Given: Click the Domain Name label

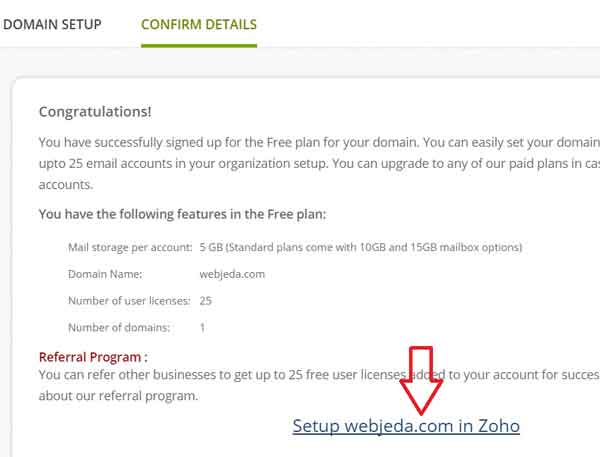Looking at the screenshot, I should 105,274.
